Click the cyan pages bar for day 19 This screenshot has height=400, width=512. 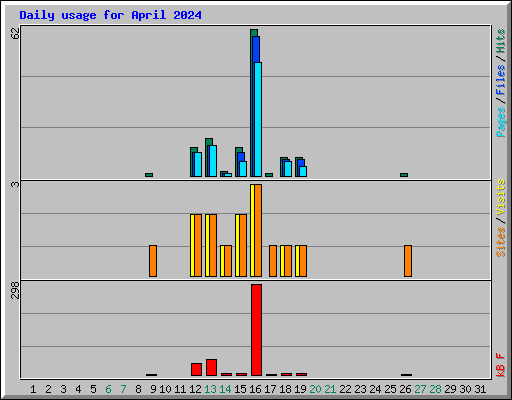point(303,171)
